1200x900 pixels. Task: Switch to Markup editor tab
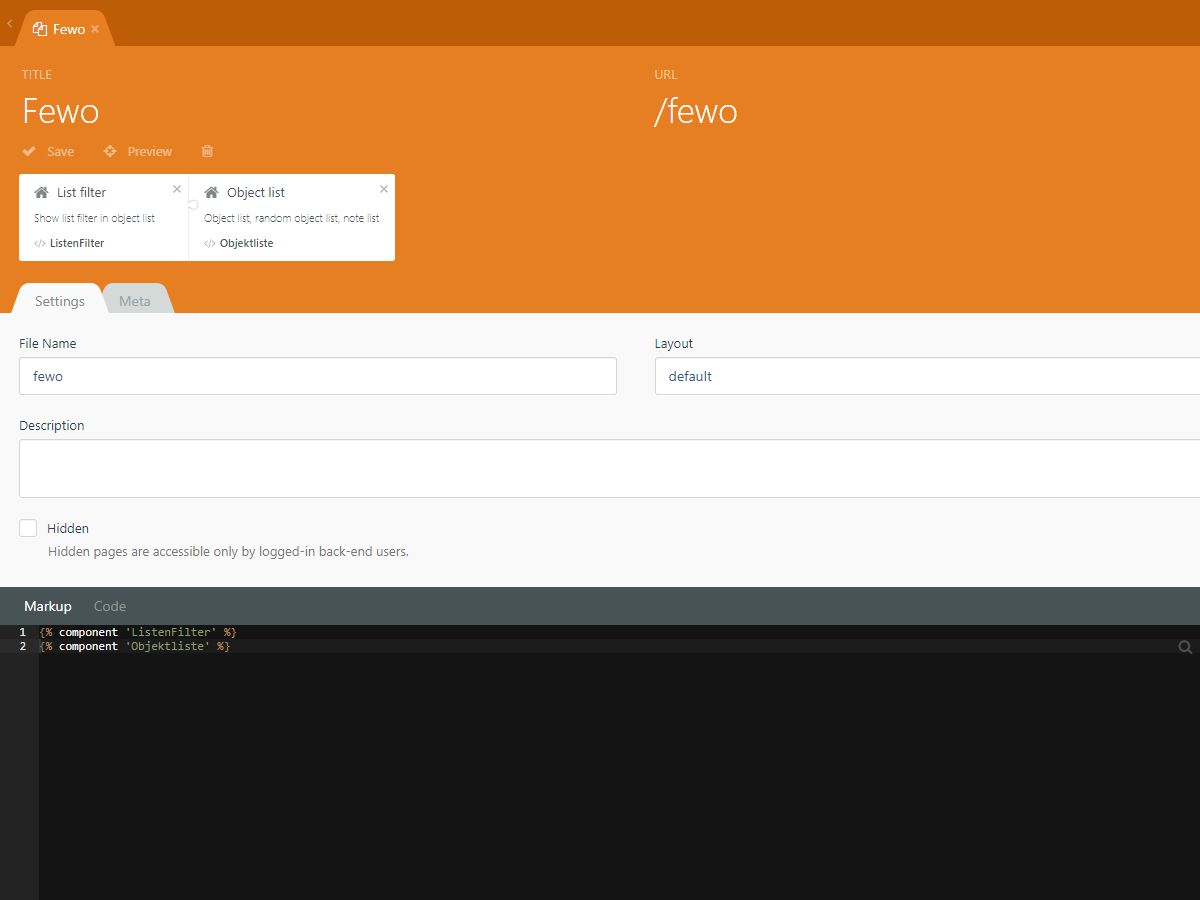click(48, 606)
